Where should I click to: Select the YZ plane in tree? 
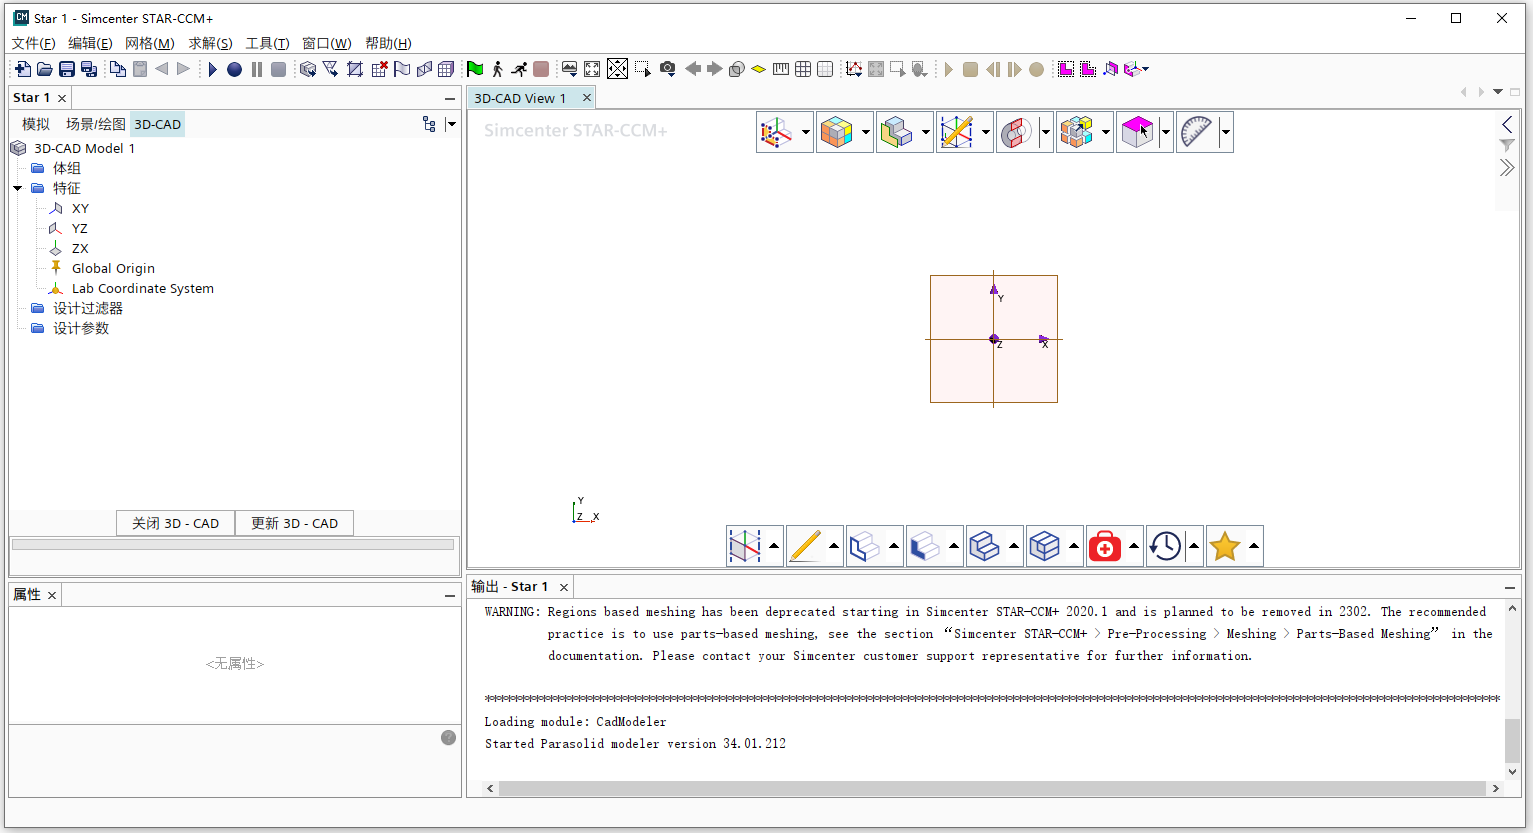coord(80,228)
